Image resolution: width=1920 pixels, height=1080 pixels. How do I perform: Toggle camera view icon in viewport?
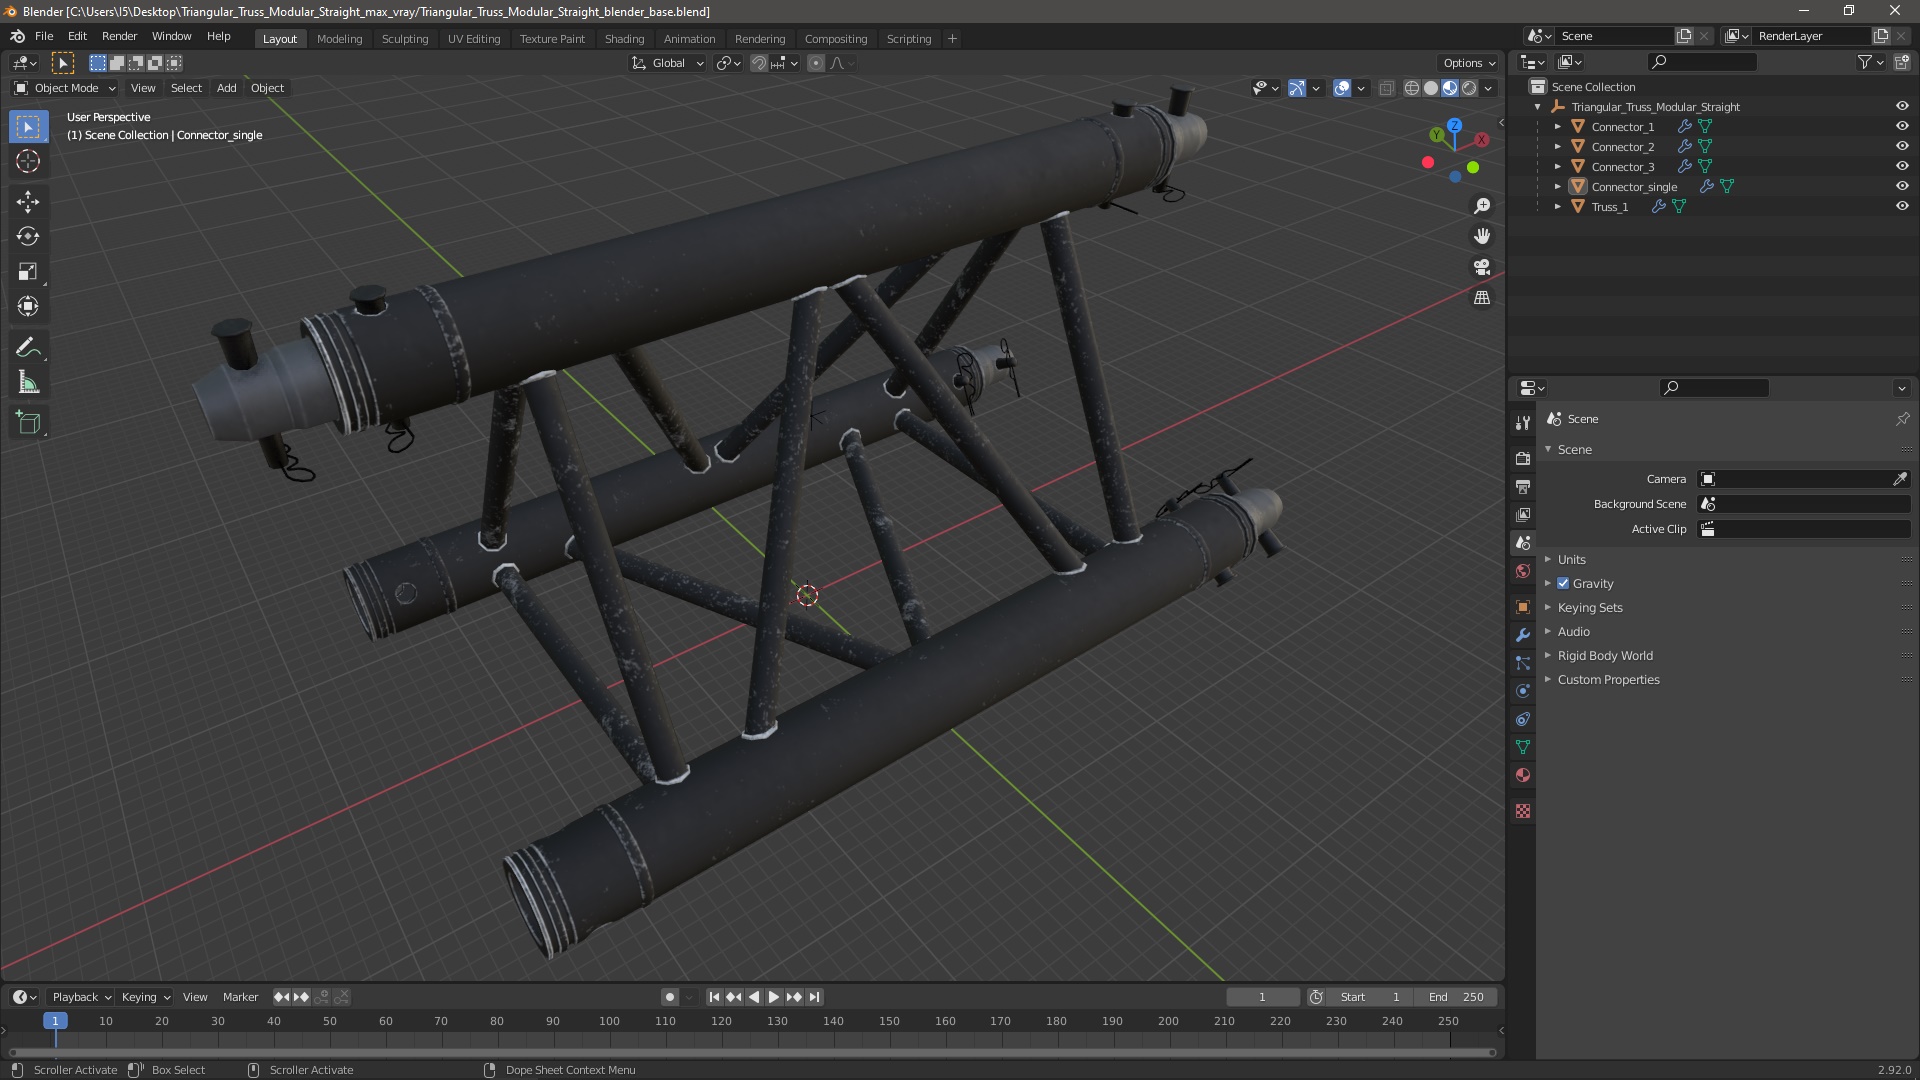point(1482,267)
